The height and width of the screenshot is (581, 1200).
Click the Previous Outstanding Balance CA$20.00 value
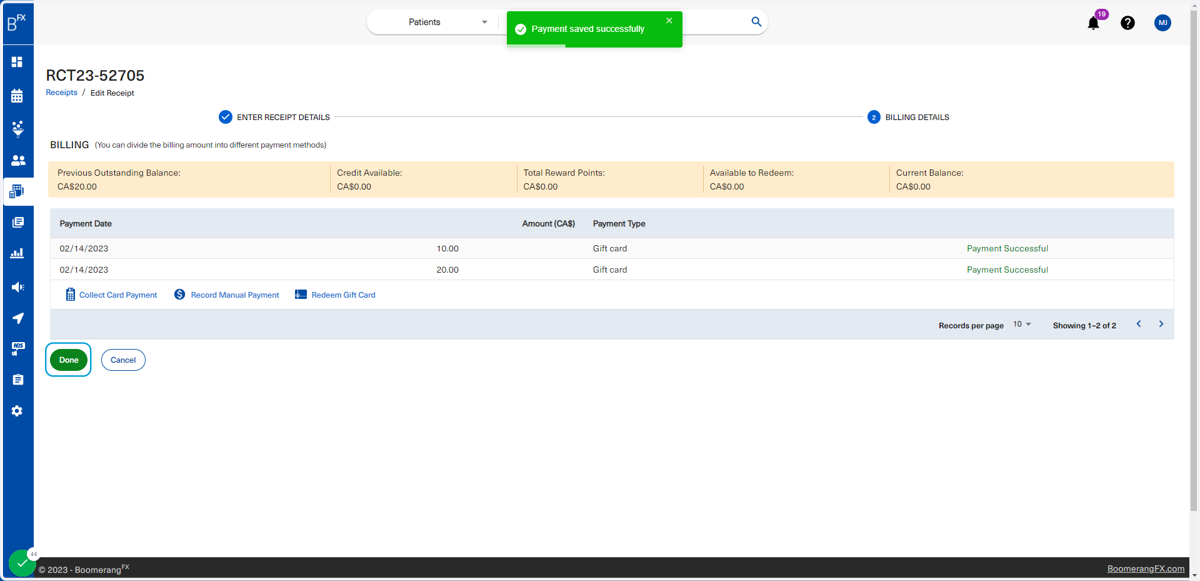tap(77, 187)
